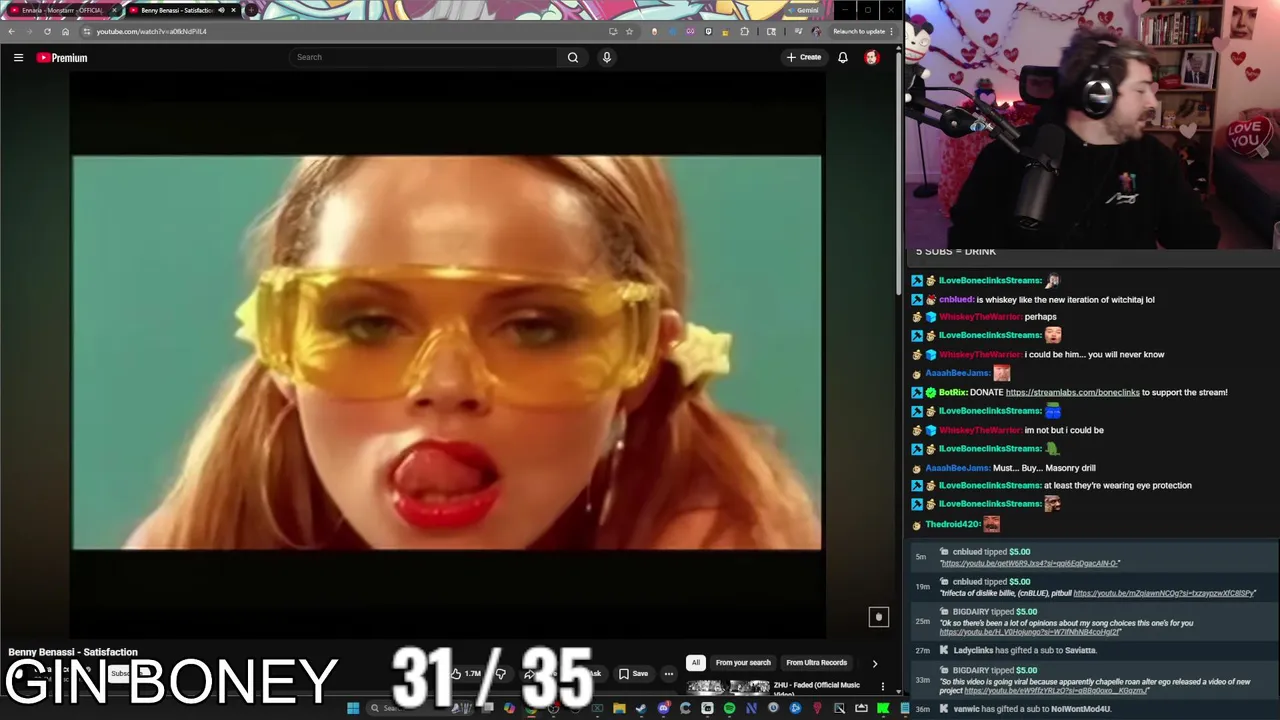Open YouTube notifications bell
Viewport: 1280px width, 720px height.
point(843,57)
